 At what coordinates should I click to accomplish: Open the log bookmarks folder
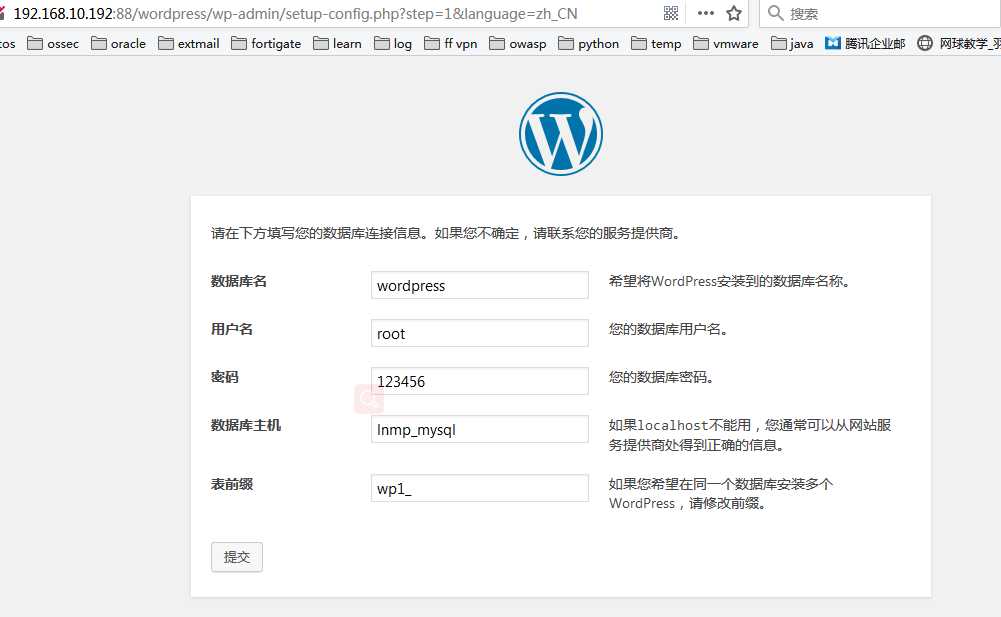pos(393,43)
